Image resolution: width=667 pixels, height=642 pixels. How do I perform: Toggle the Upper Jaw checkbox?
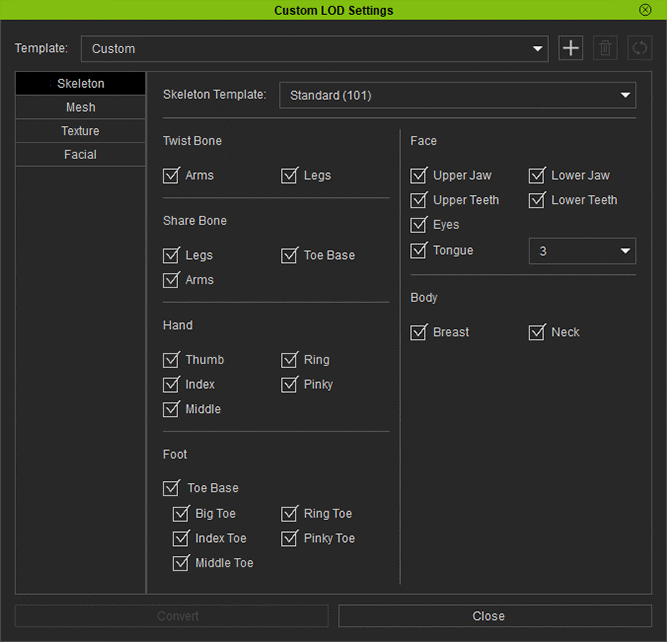[419, 176]
